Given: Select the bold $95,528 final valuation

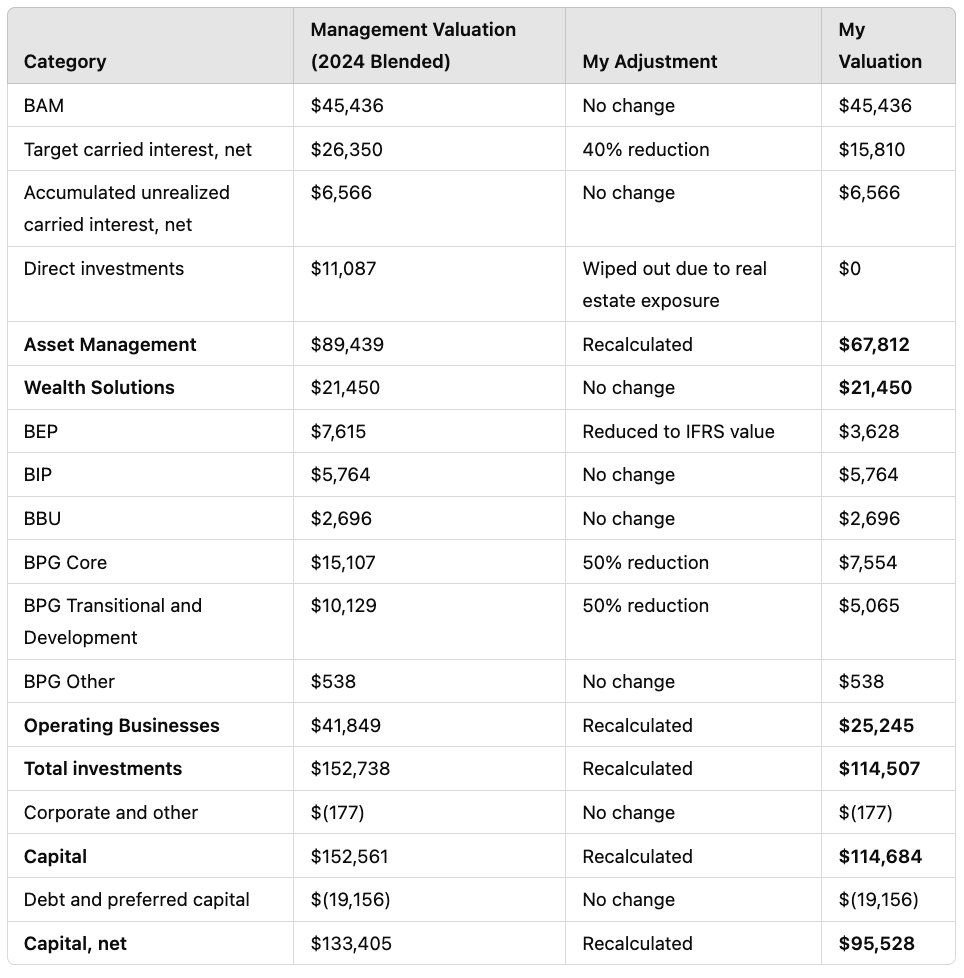Looking at the screenshot, I should point(876,943).
